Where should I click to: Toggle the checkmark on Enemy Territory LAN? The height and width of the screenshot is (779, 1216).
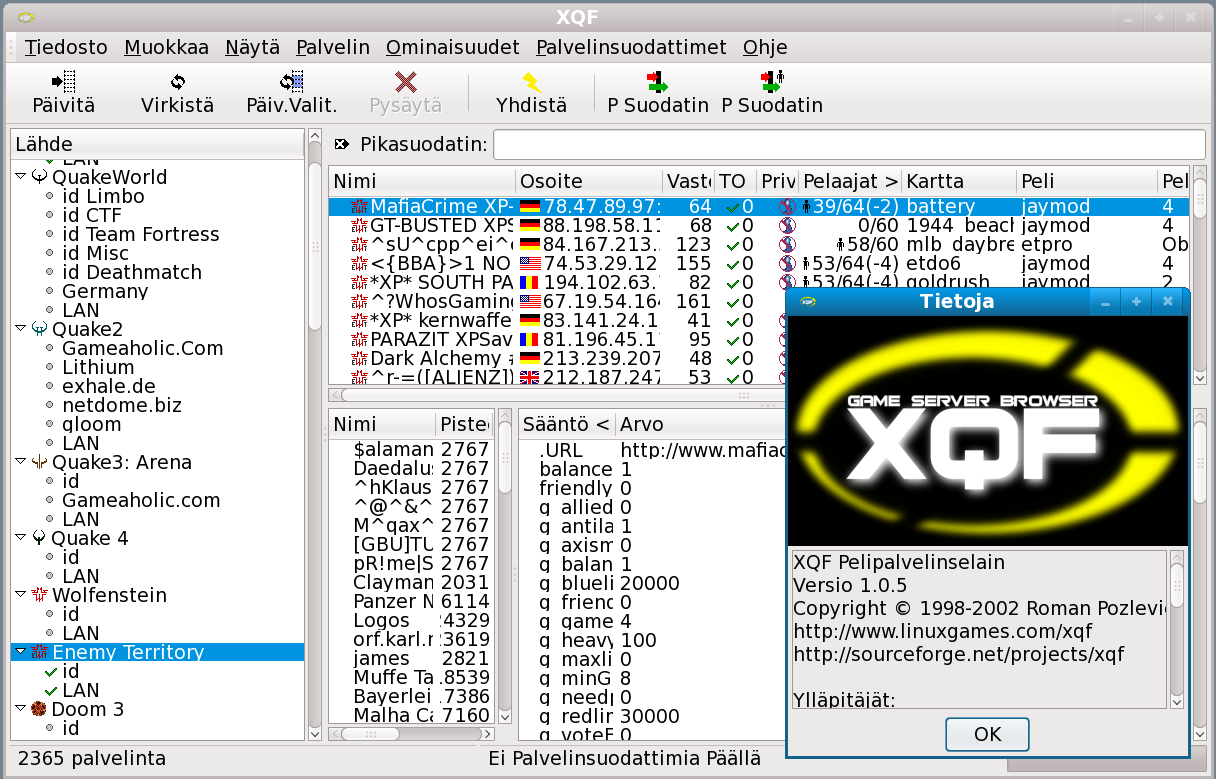pyautogui.click(x=48, y=691)
